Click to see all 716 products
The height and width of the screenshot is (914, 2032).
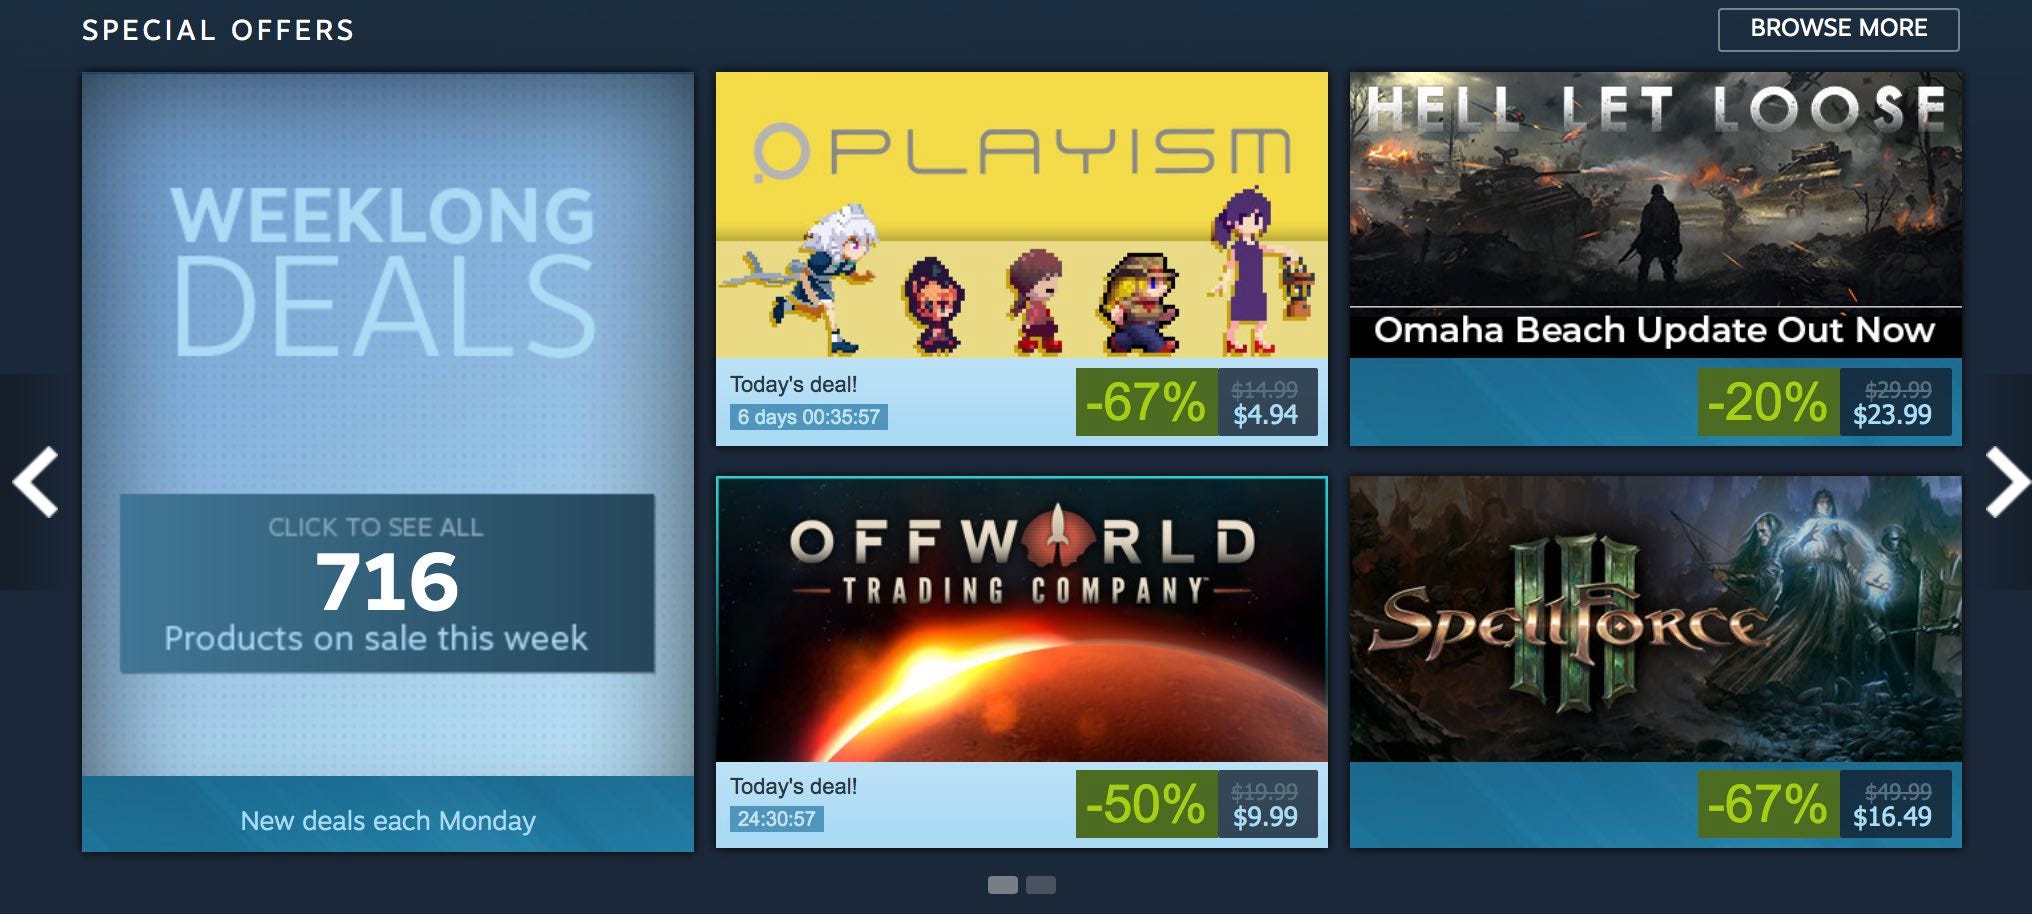387,583
